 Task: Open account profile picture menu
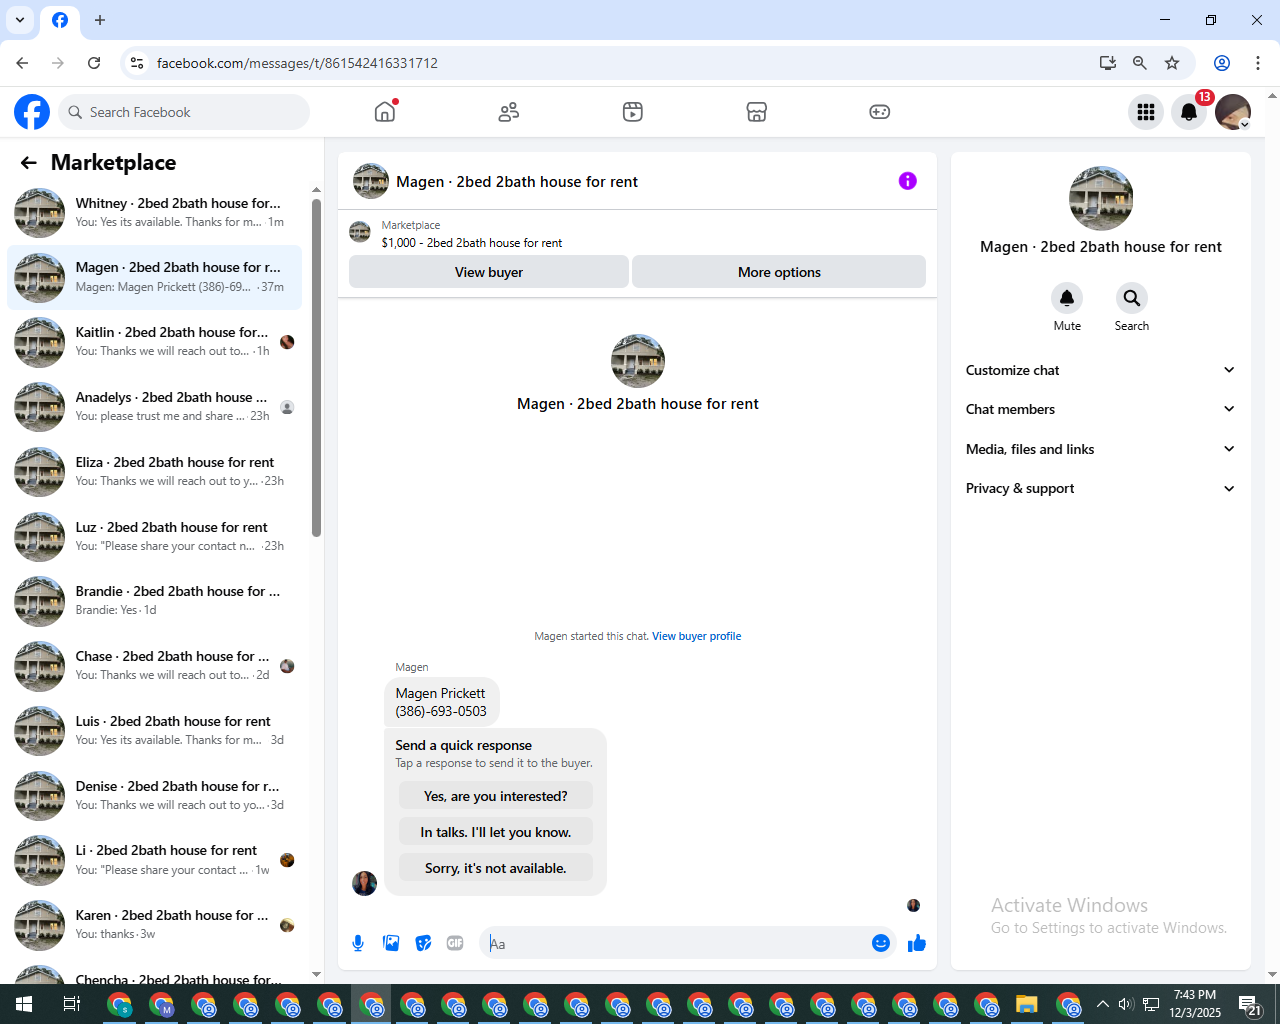(1233, 112)
